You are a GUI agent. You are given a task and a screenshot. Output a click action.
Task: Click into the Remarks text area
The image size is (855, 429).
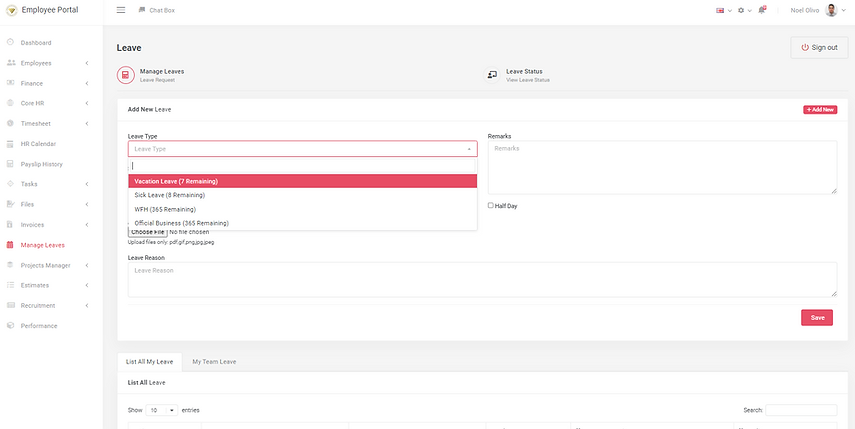click(663, 167)
